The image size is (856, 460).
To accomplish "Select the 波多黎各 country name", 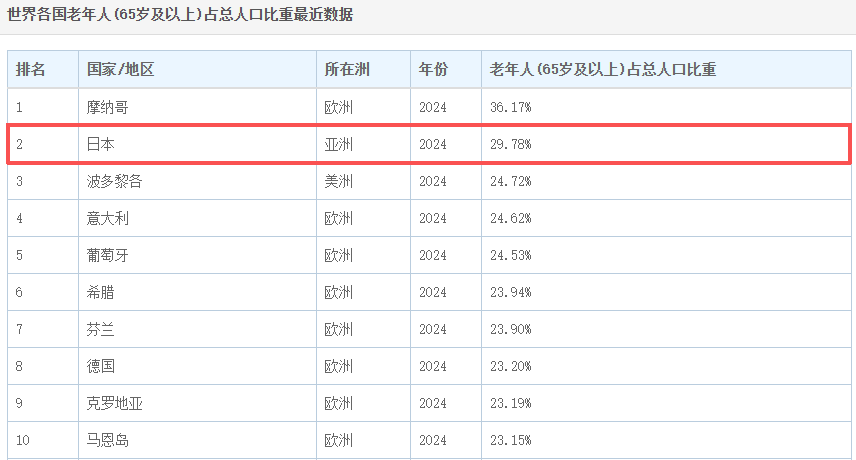I will [115, 181].
